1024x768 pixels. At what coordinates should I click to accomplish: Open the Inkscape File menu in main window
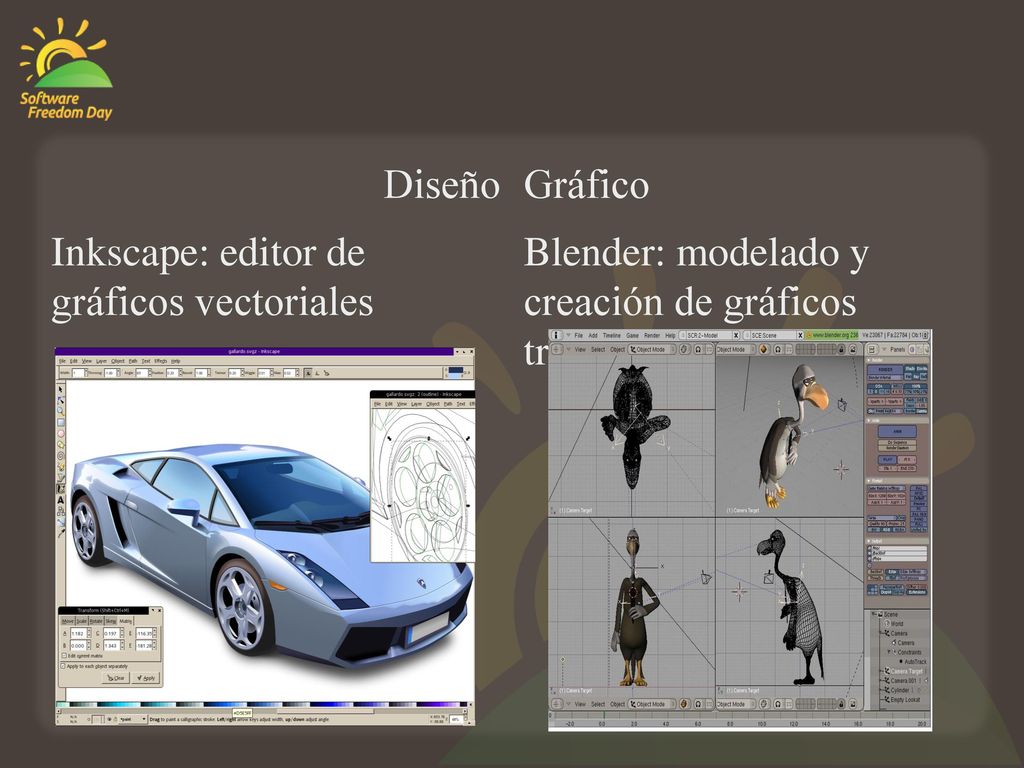(62, 361)
